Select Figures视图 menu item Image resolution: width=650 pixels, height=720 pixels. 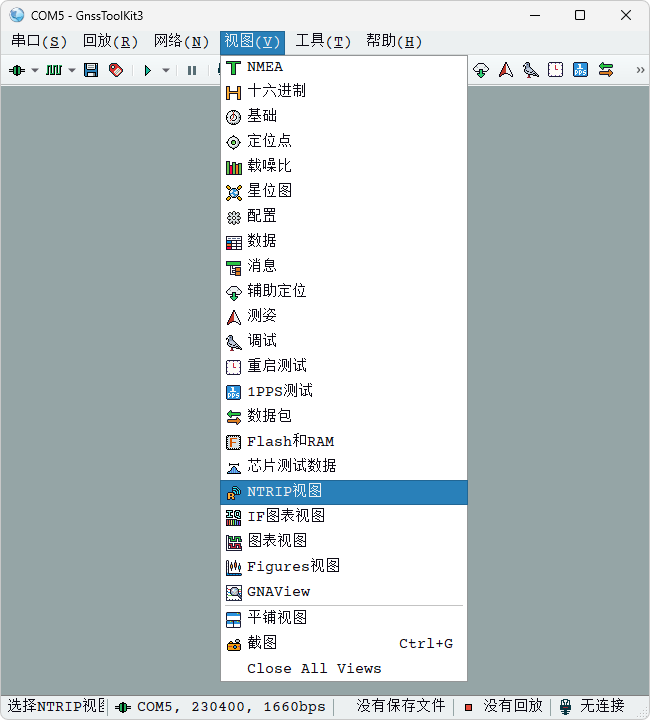(x=344, y=567)
